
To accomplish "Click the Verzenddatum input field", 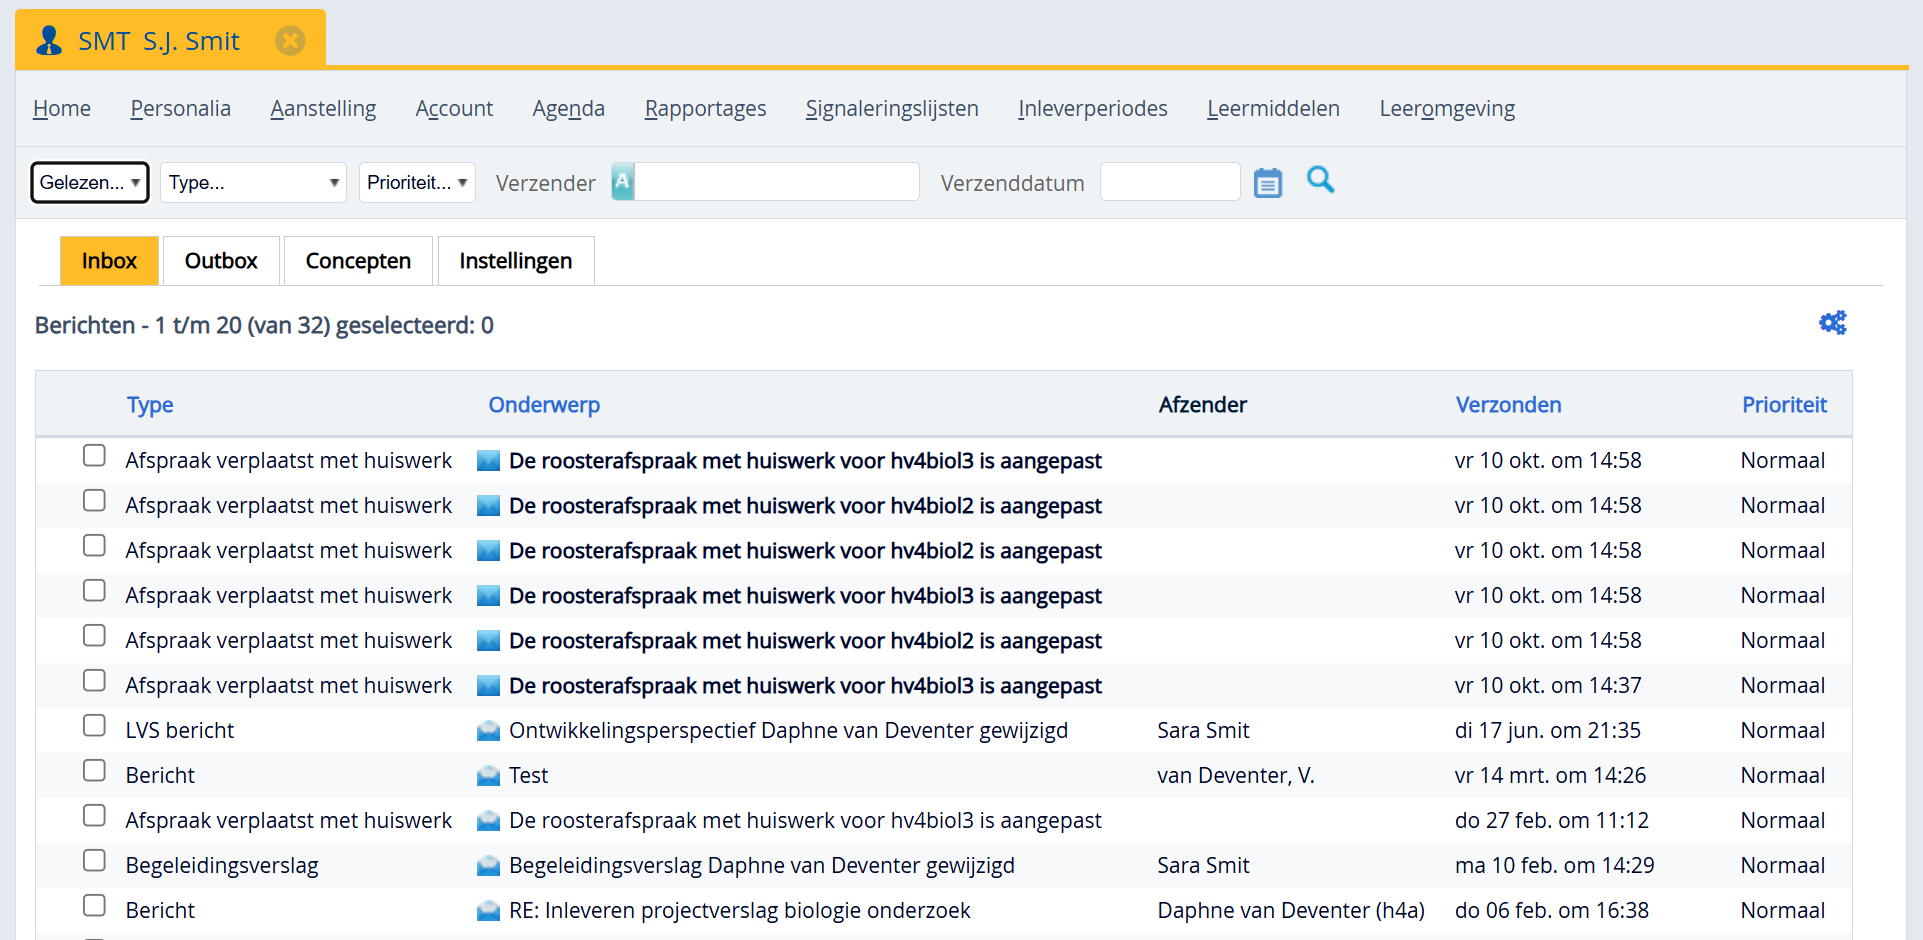I will pos(1169,183).
